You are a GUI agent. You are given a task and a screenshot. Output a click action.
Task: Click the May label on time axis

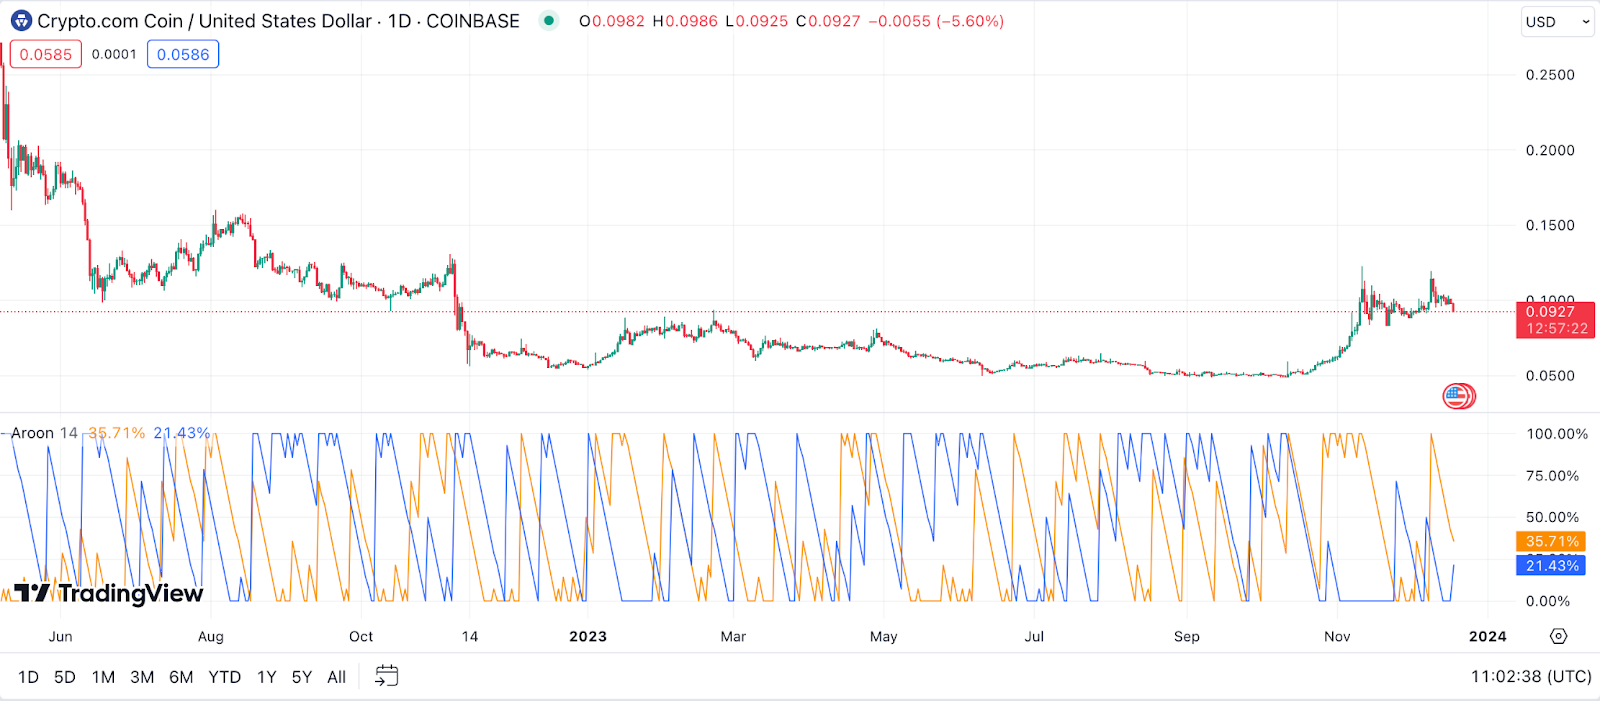[x=884, y=636]
